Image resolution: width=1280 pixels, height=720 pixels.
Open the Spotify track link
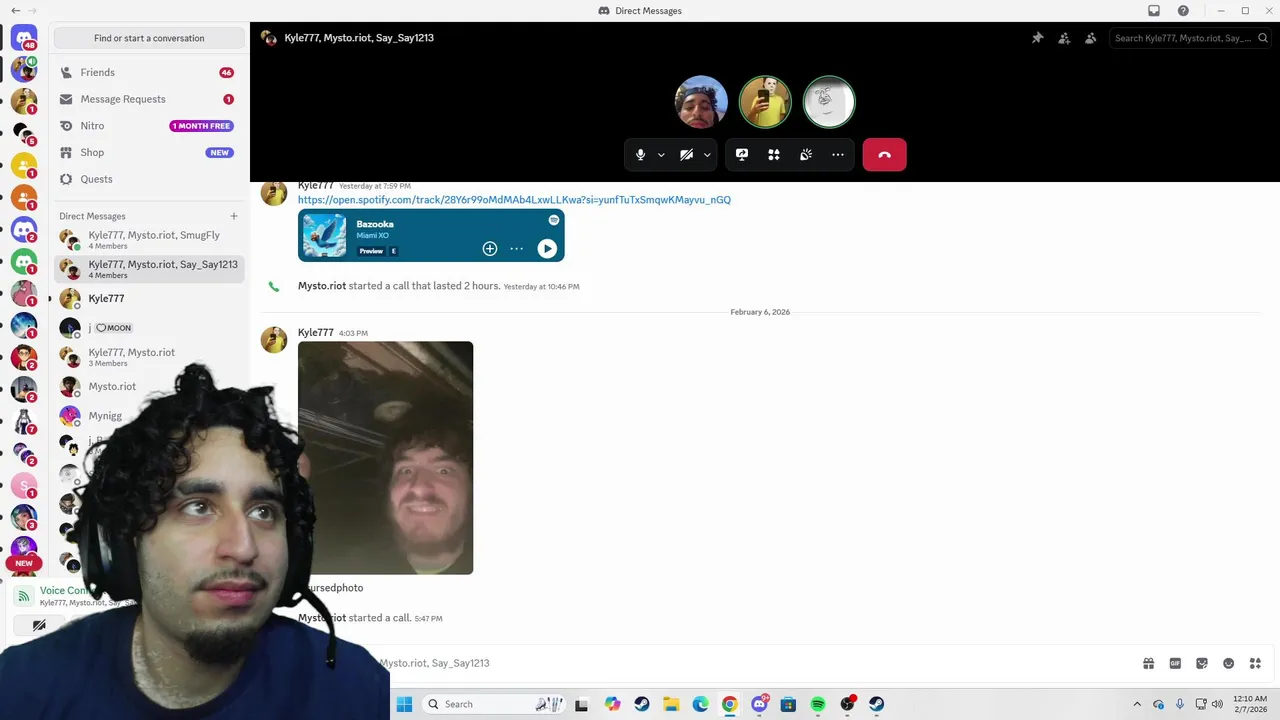click(514, 200)
